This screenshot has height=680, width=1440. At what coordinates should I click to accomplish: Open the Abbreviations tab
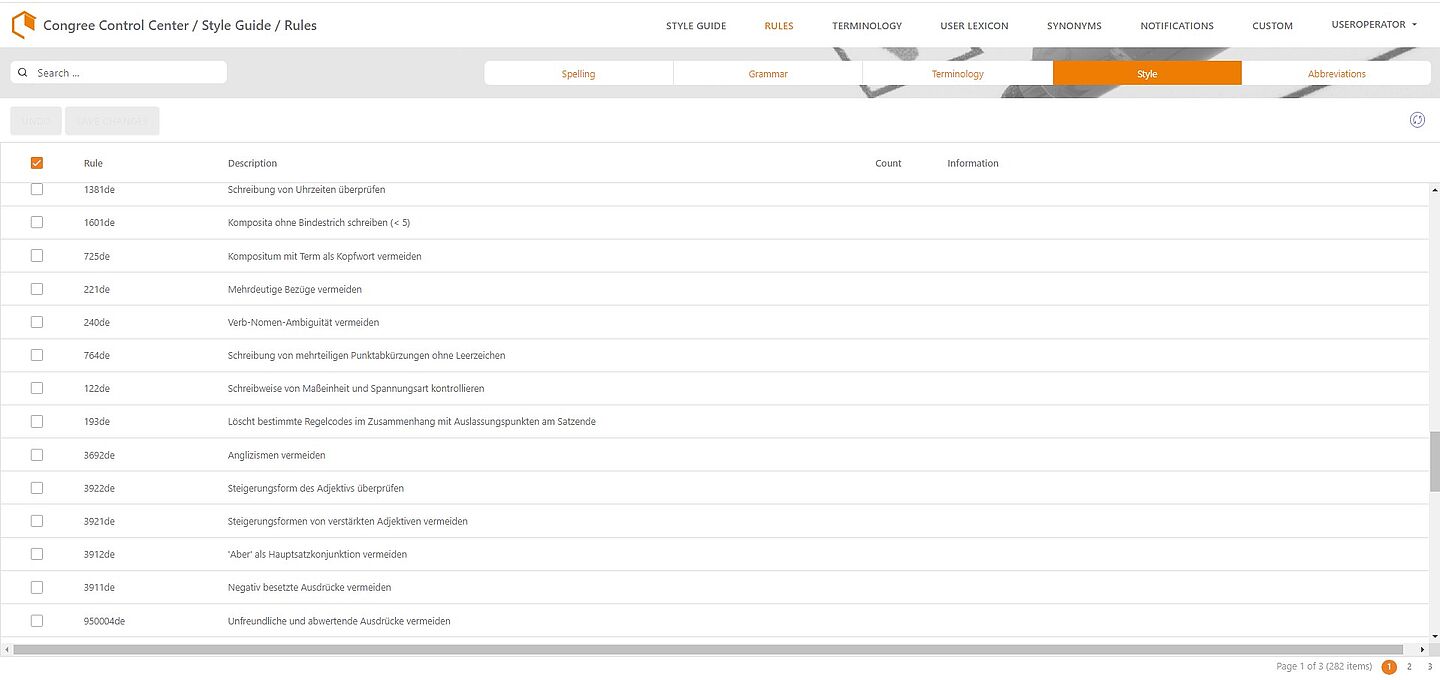(x=1336, y=74)
